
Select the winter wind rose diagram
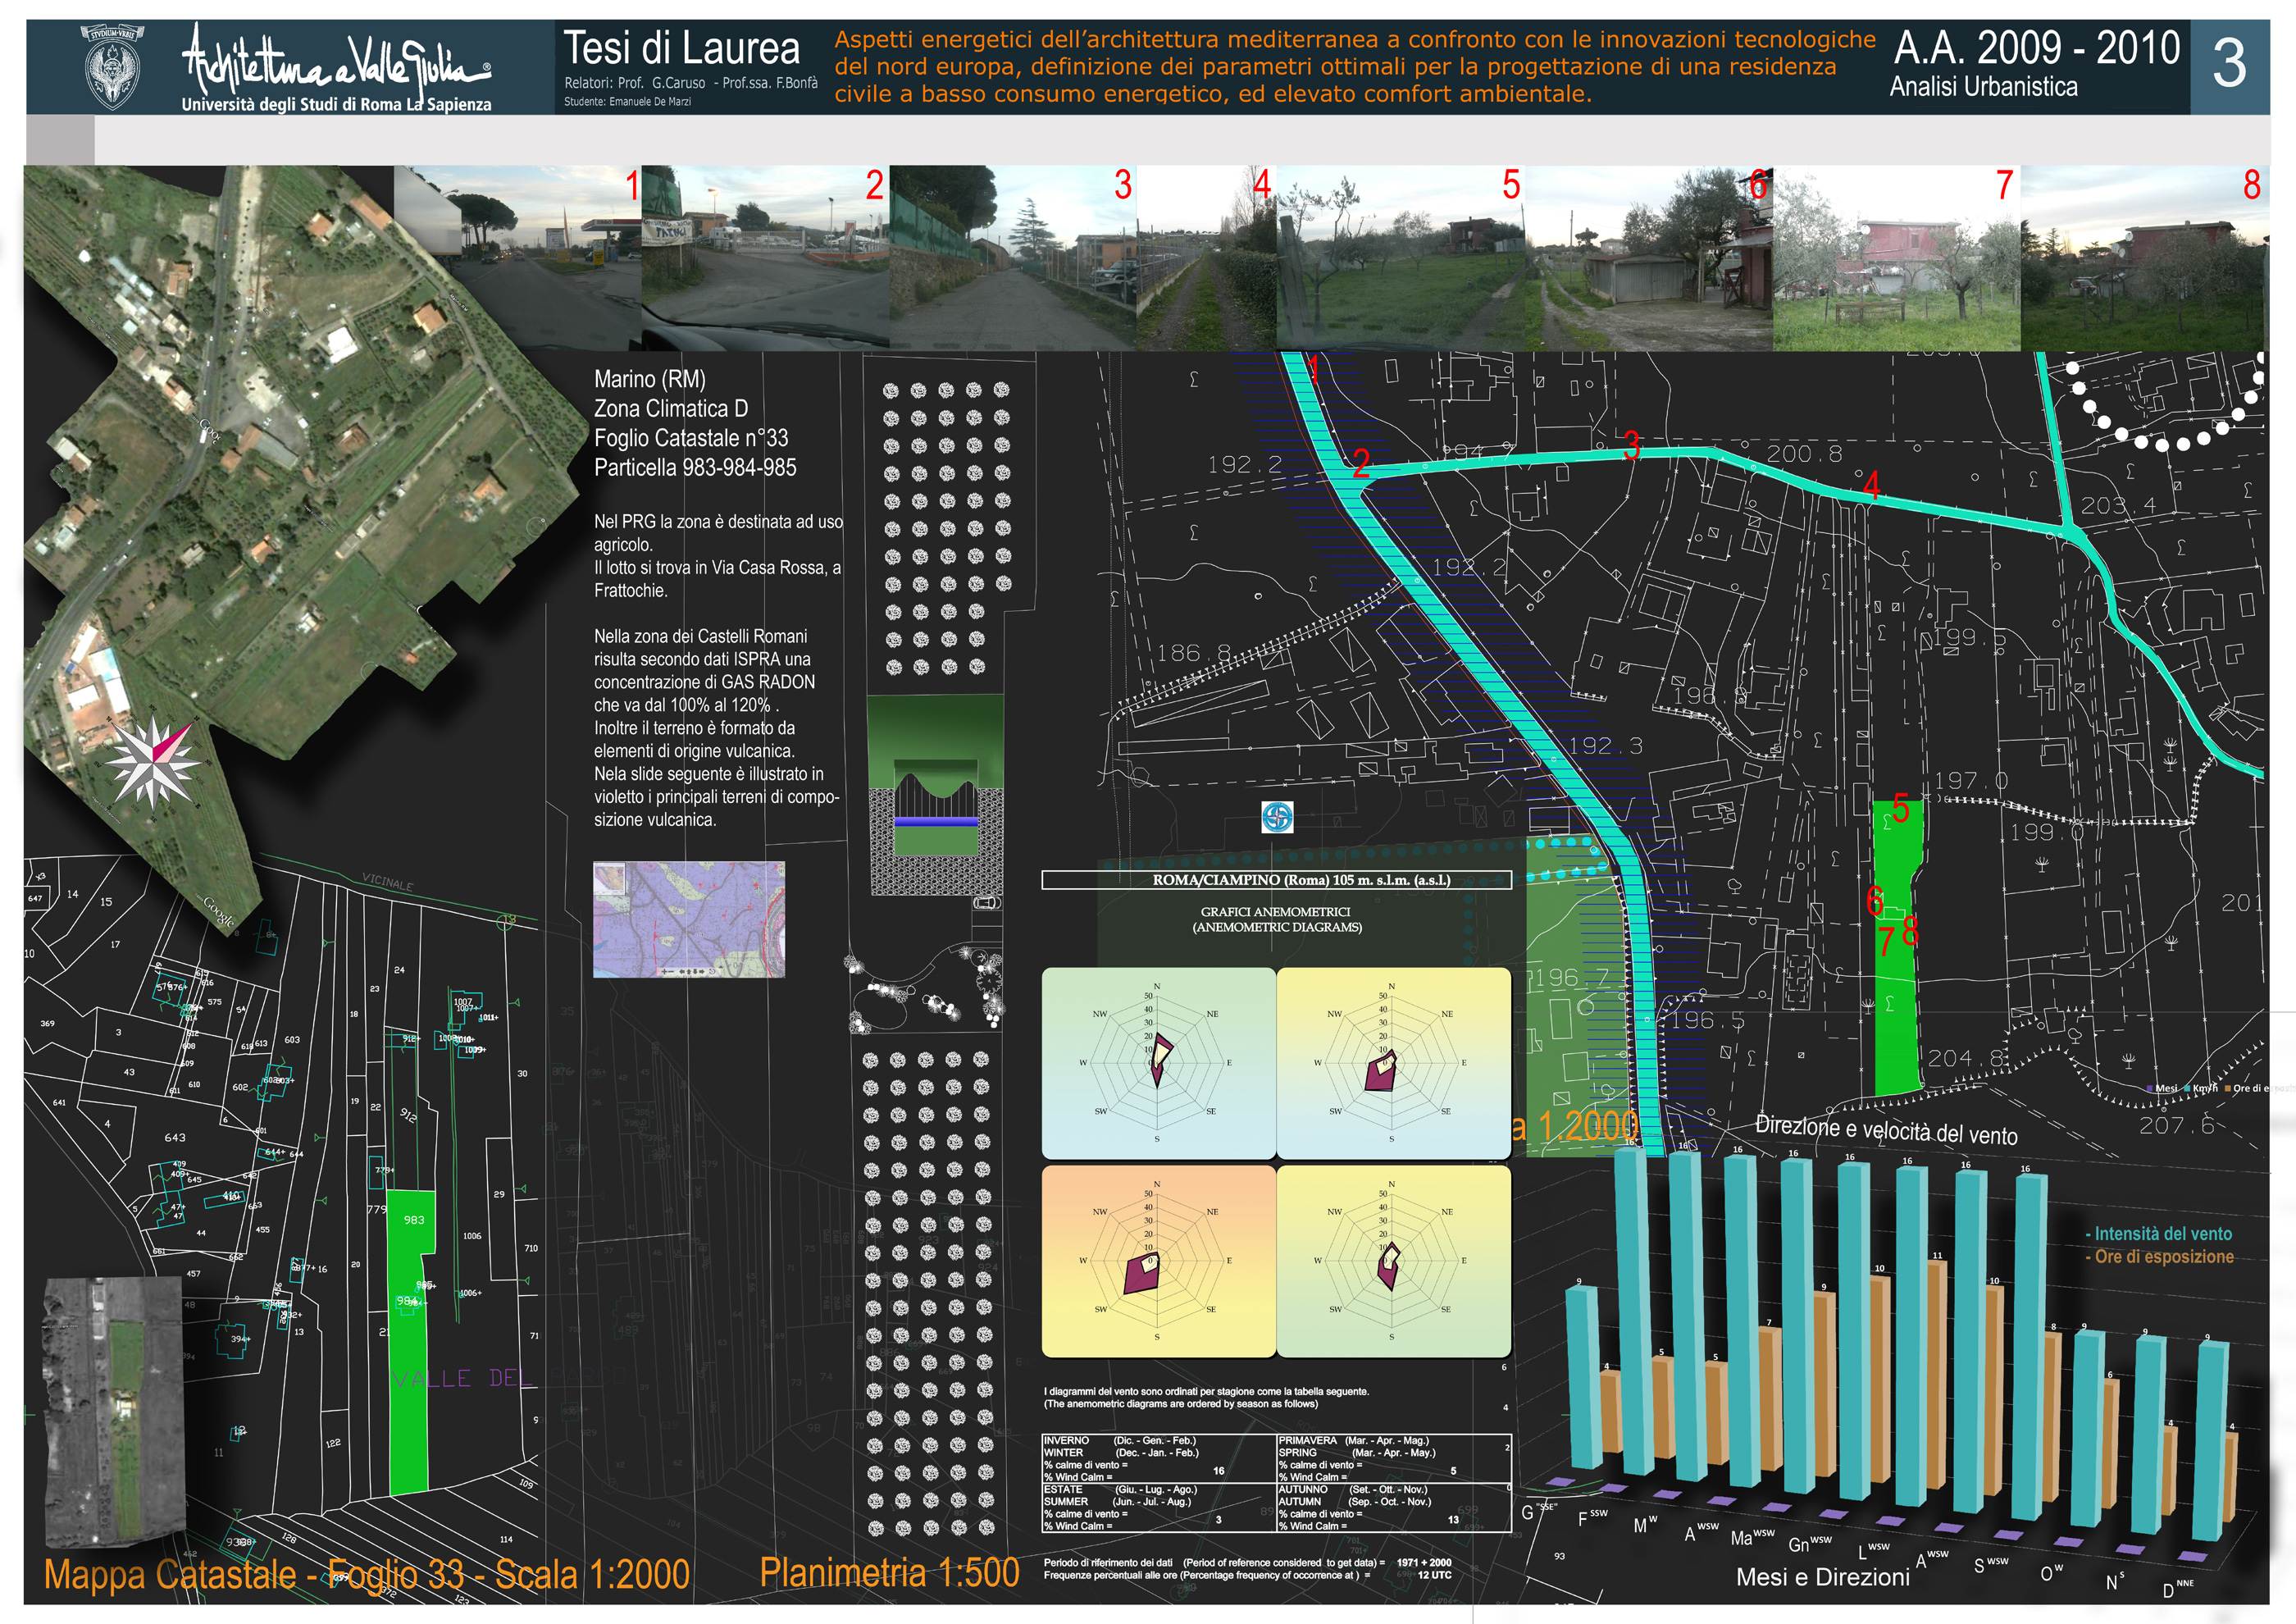(1158, 1062)
